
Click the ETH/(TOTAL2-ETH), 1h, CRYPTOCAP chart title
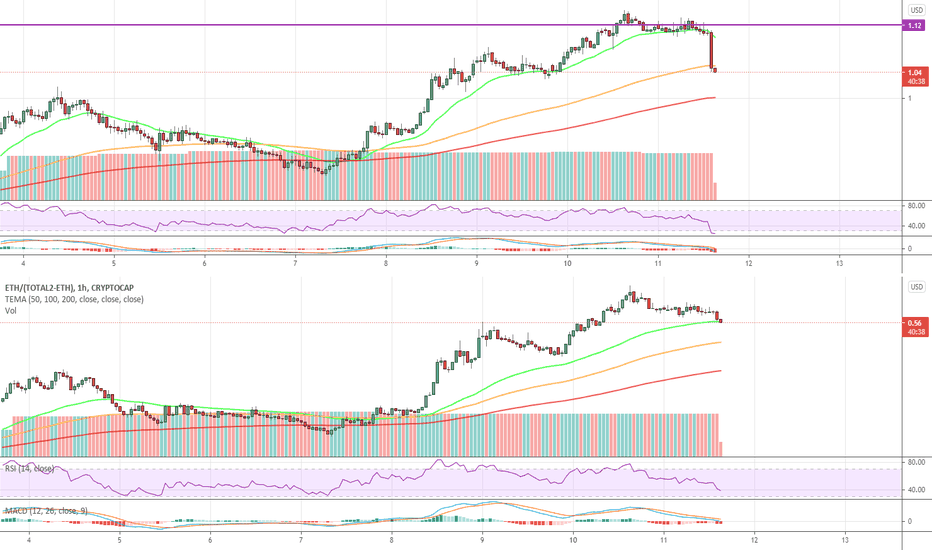coord(69,288)
